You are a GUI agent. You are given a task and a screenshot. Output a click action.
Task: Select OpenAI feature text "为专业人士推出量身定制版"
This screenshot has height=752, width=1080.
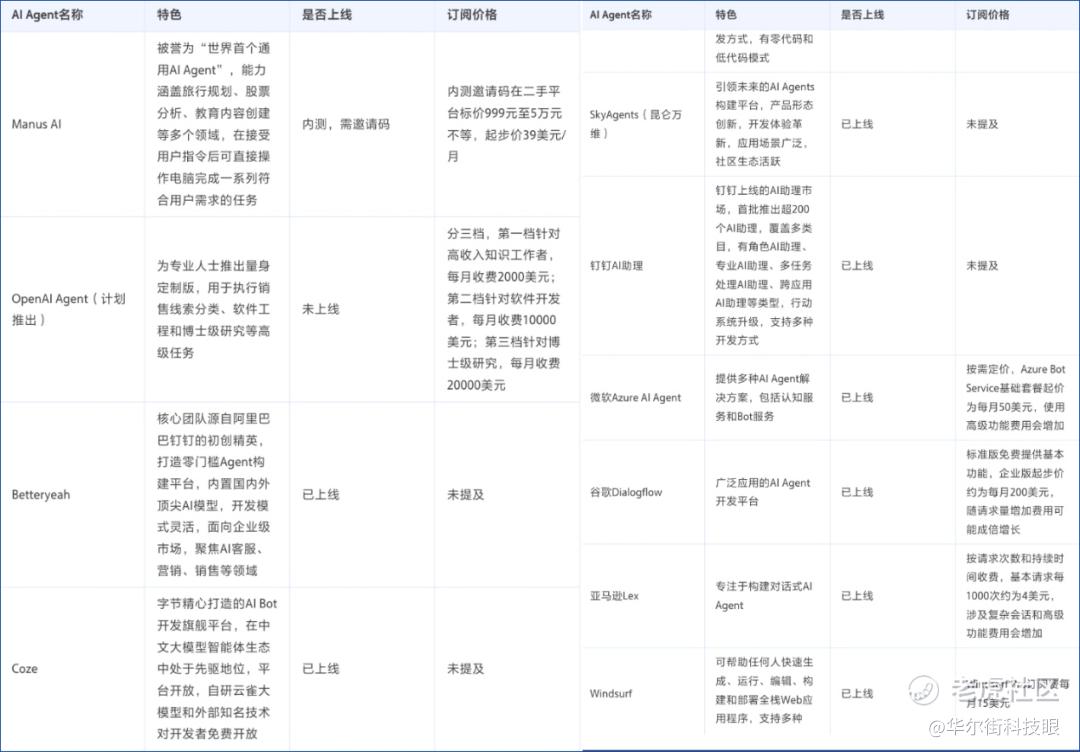(x=213, y=276)
